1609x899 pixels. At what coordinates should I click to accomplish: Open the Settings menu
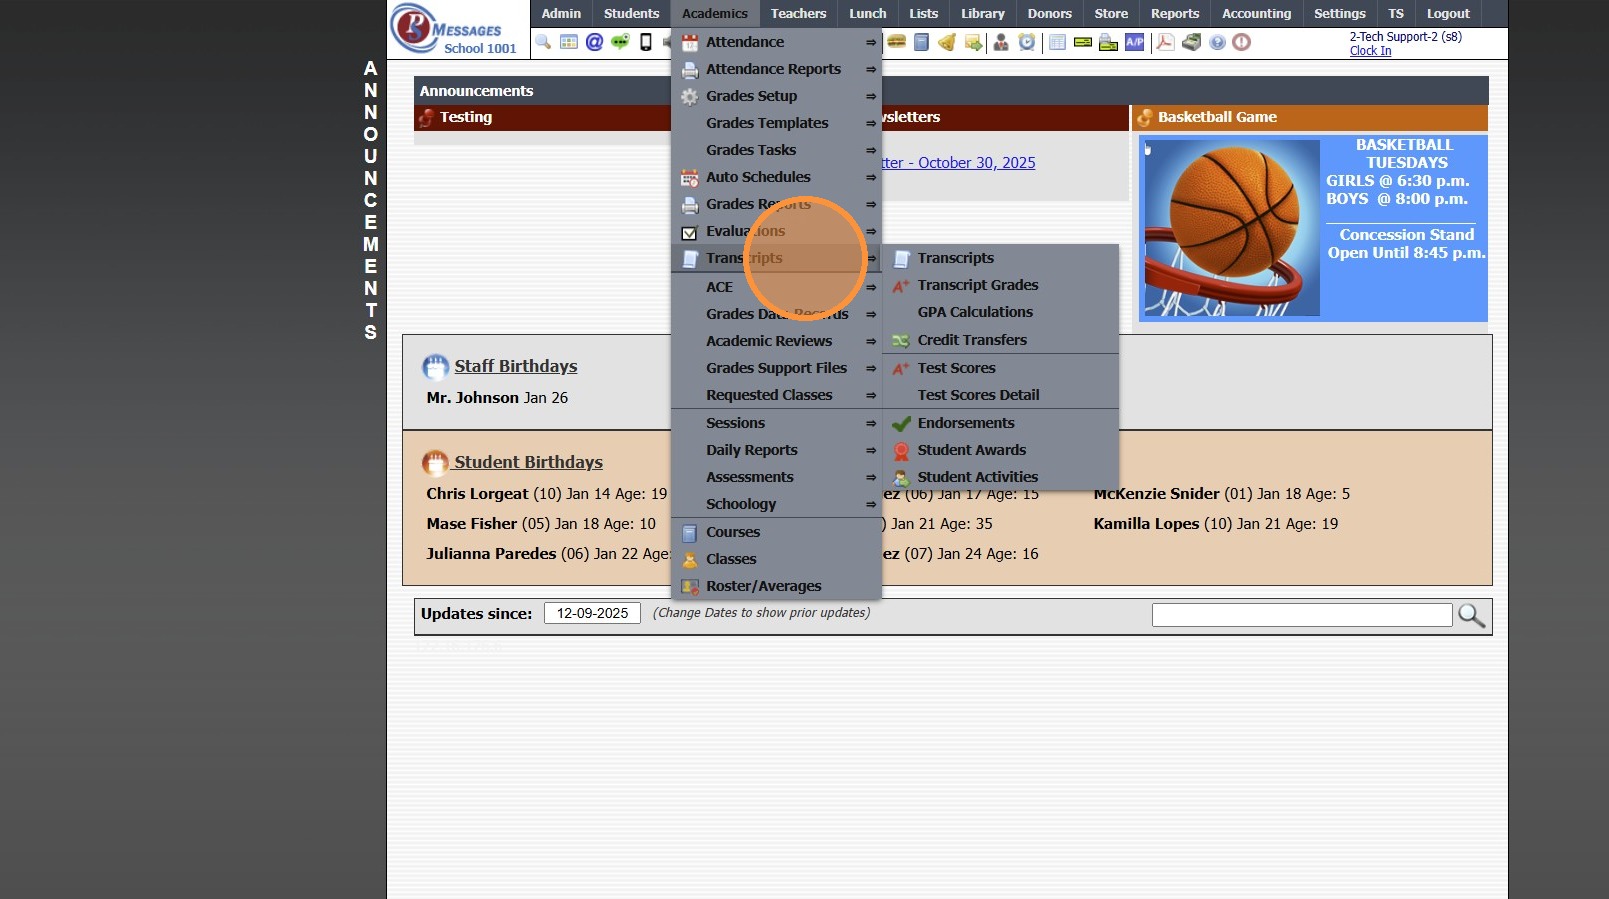pos(1340,13)
